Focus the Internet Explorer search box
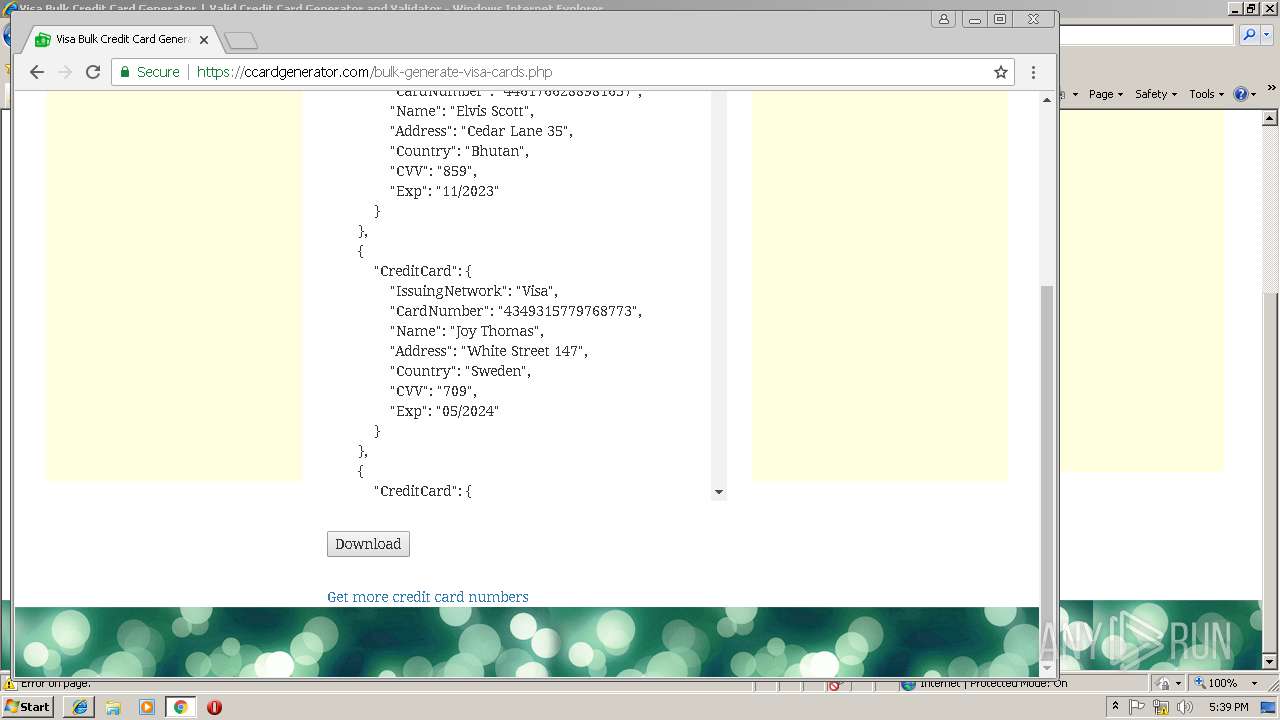 coord(1146,35)
